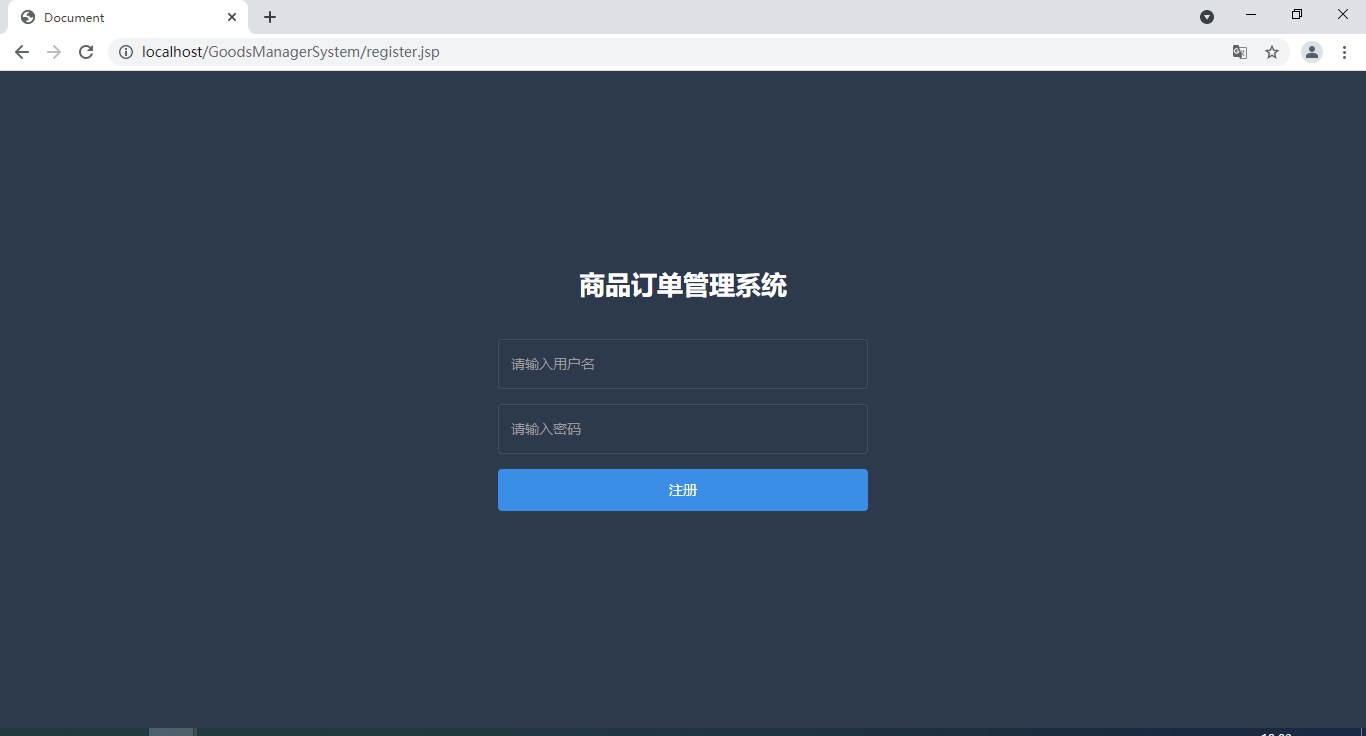Open the Chrome three-dot menu
The image size is (1366, 736).
pyautogui.click(x=1345, y=52)
